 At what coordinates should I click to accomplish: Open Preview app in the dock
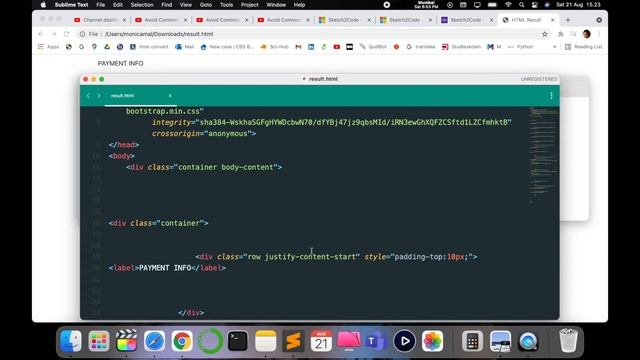(500, 341)
